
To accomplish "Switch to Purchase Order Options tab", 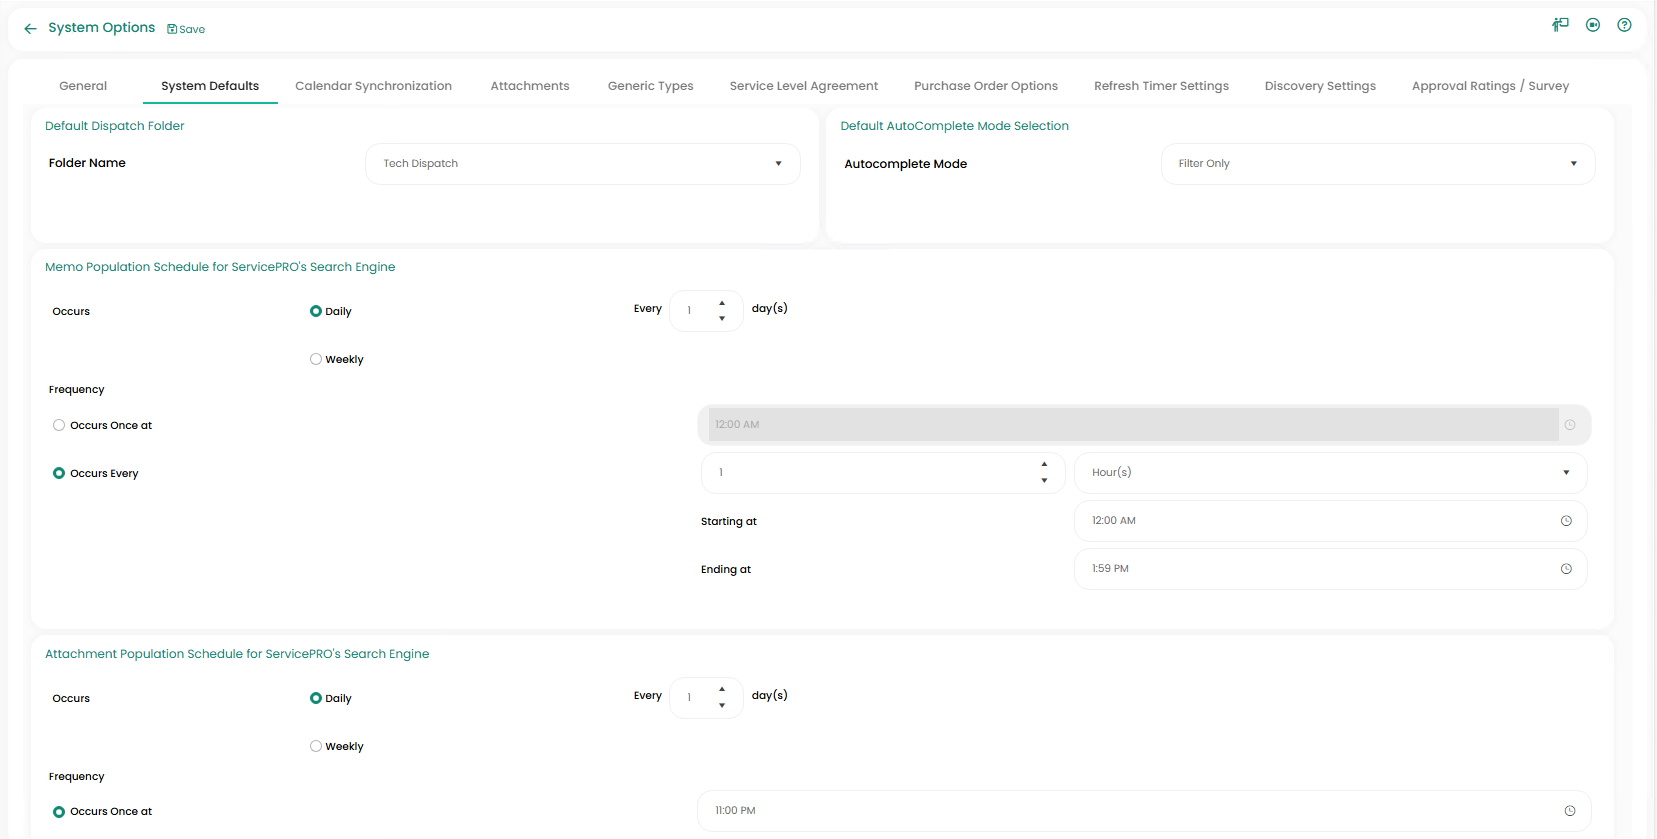I will click(986, 86).
